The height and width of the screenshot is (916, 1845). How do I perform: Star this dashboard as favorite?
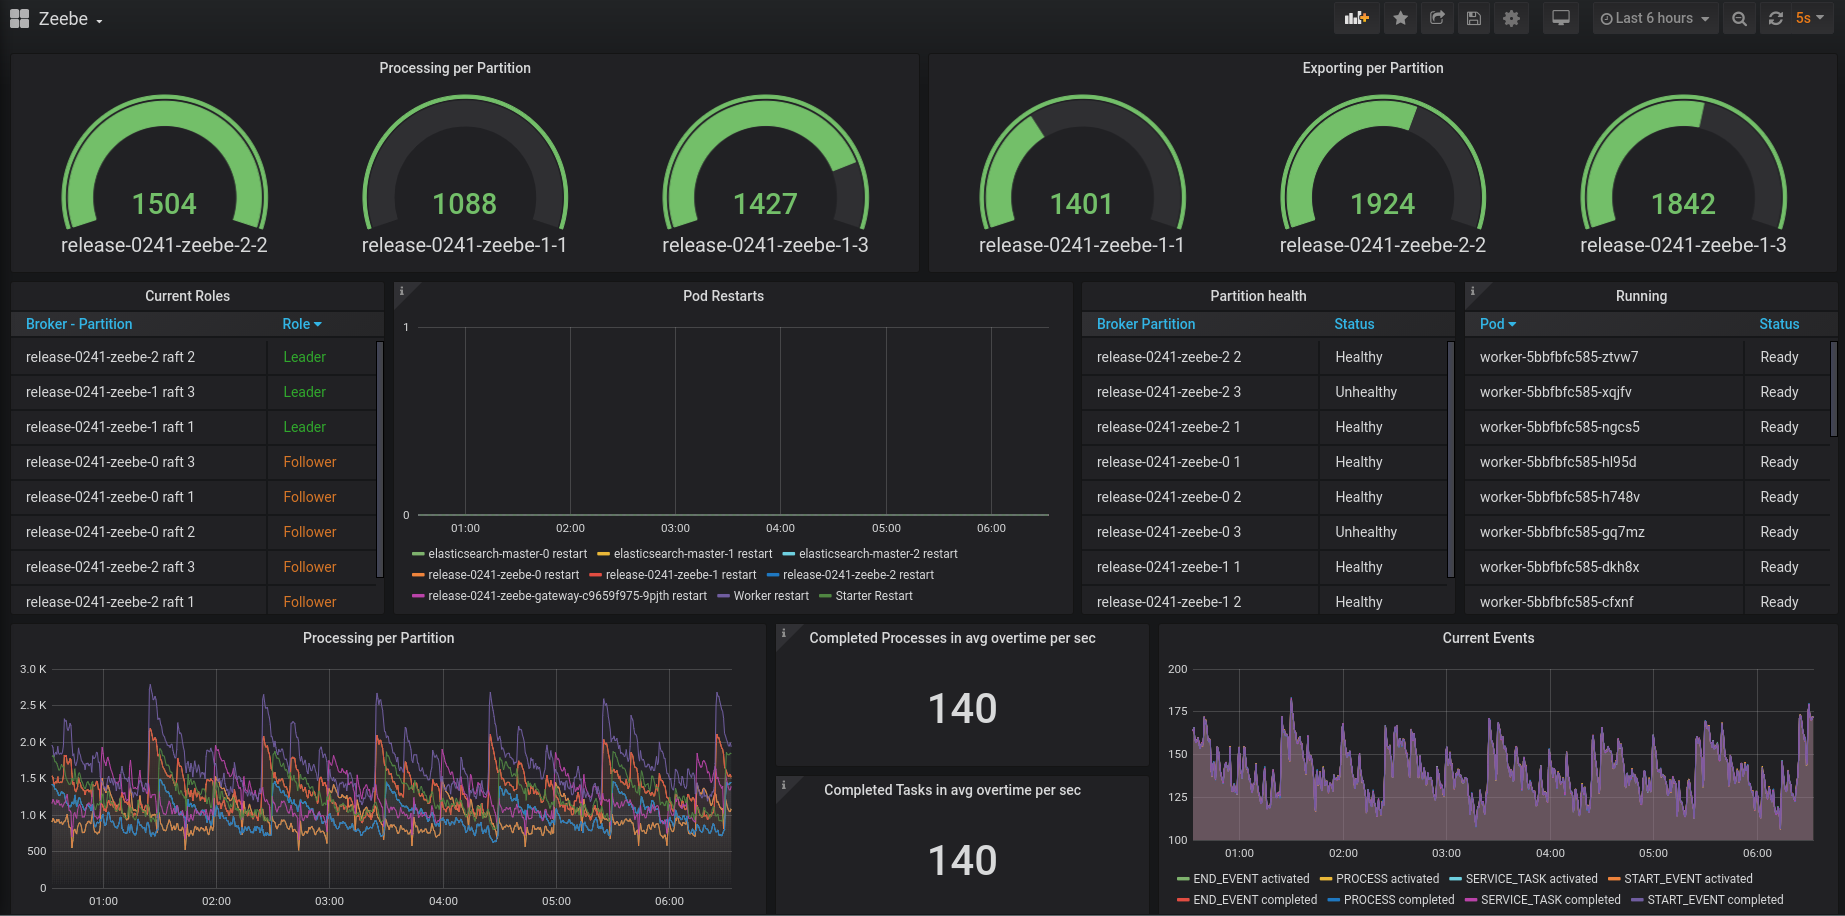(x=1400, y=18)
